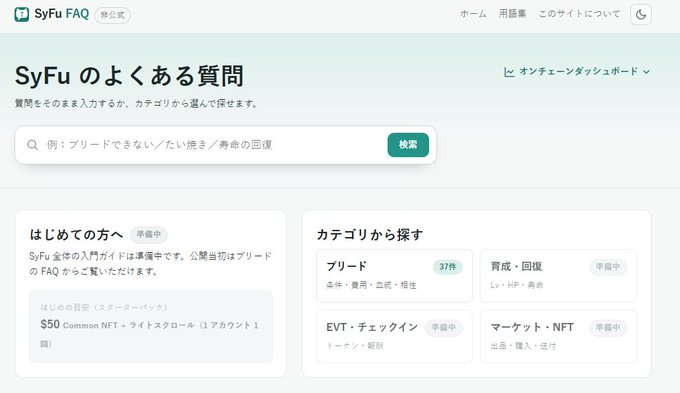This screenshot has width=680, height=393.
Task: Click the はじめての方へ heading
Action: tap(77, 235)
